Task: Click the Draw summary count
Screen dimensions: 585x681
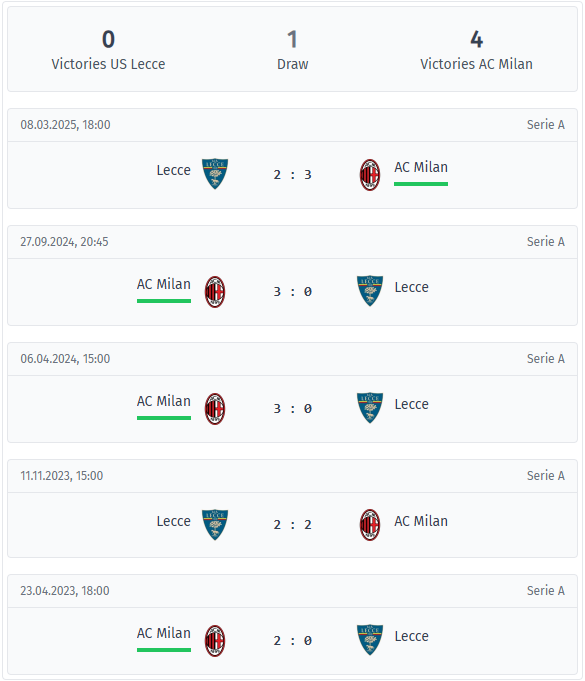Action: (292, 40)
